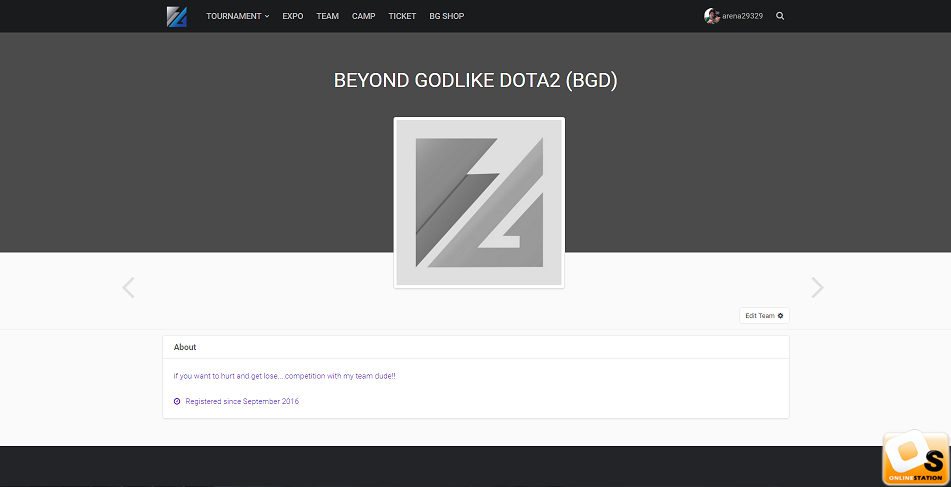Click the team description about hurt and lose
This screenshot has height=487, width=951.
coord(284,376)
